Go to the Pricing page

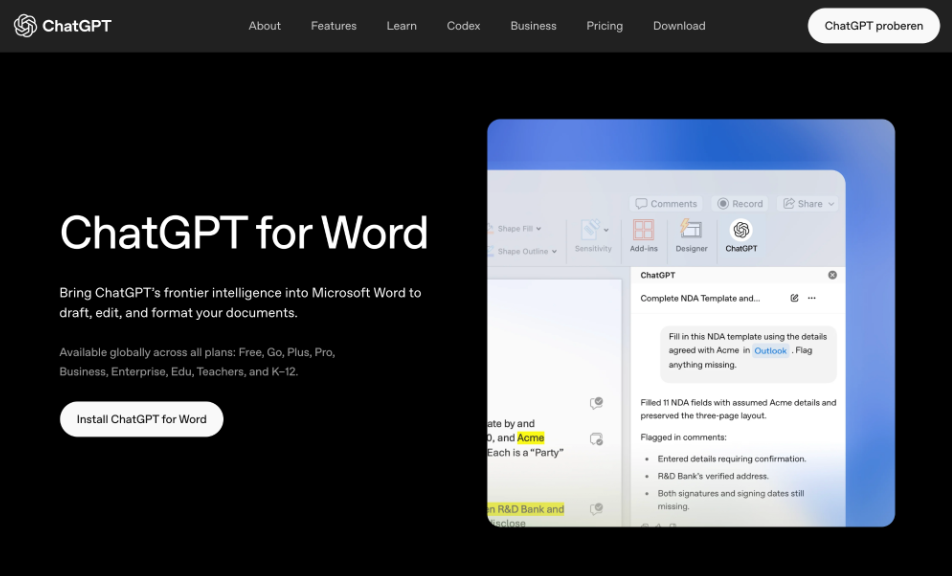604,25
